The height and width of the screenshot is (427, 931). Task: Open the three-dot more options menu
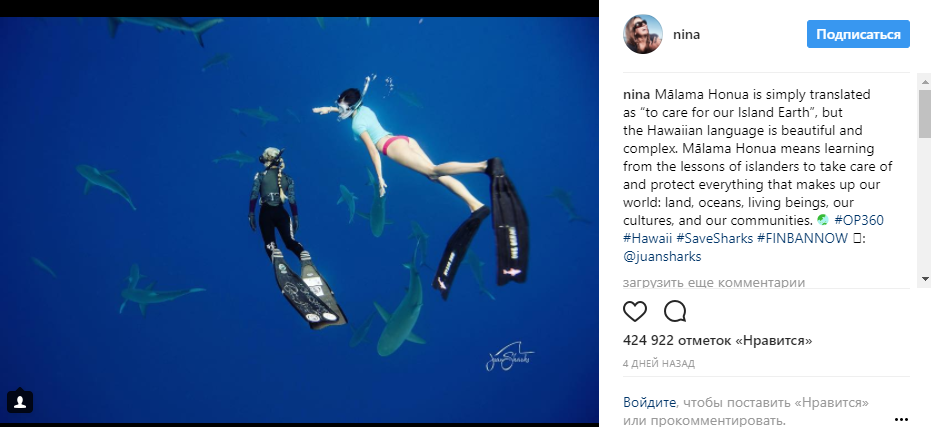click(x=901, y=419)
